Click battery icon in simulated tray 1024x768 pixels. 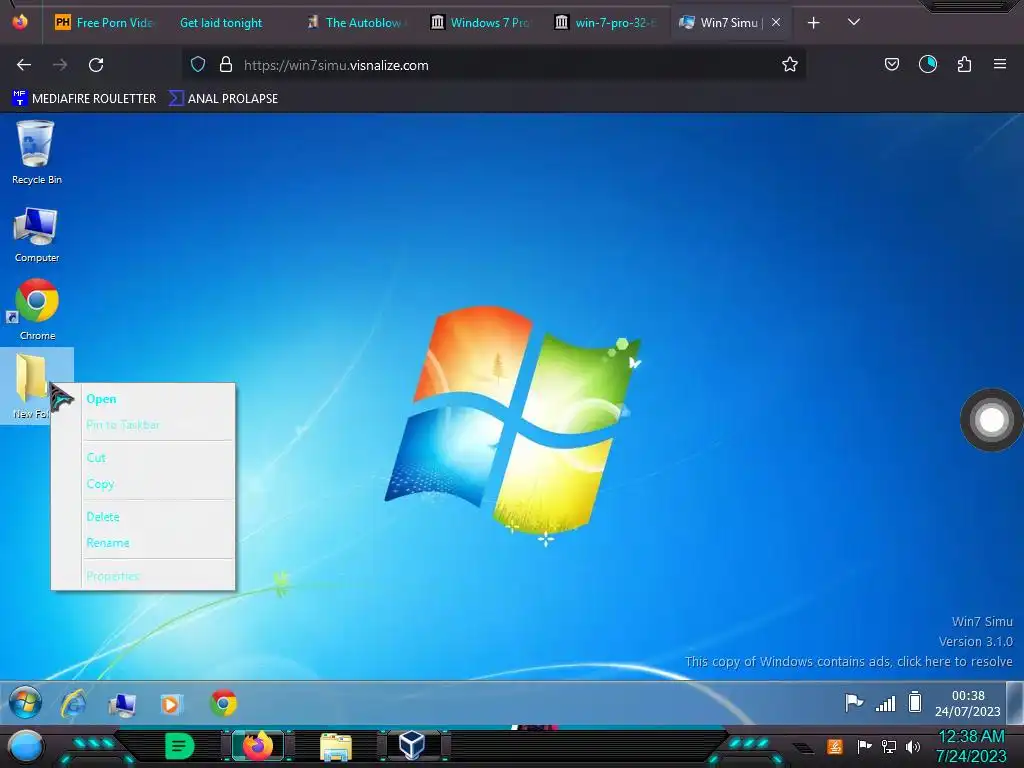coord(915,702)
